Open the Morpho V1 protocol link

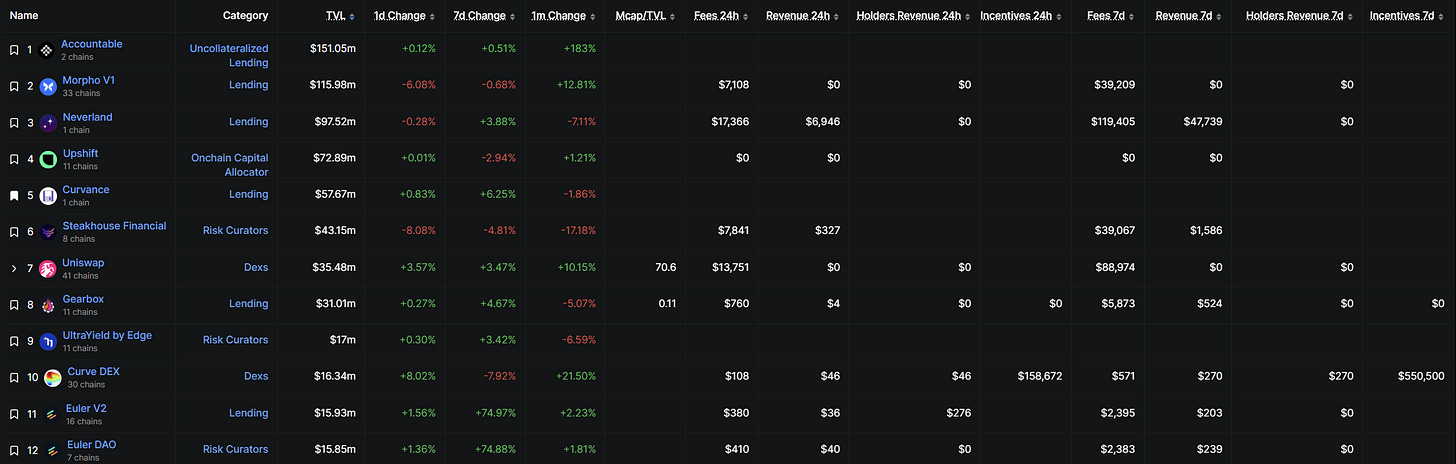pyautogui.click(x=89, y=80)
